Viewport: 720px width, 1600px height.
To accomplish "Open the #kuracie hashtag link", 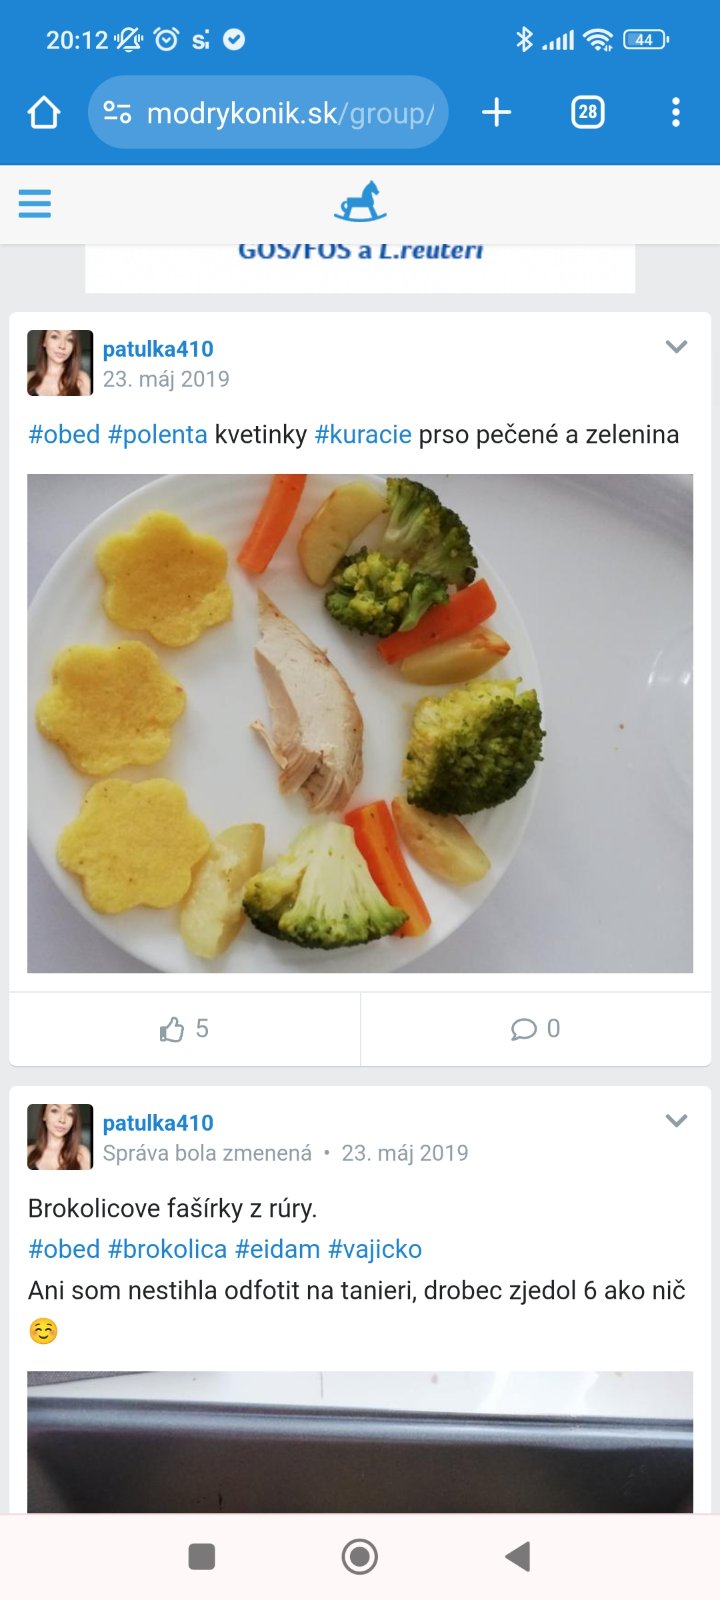I will 363,435.
